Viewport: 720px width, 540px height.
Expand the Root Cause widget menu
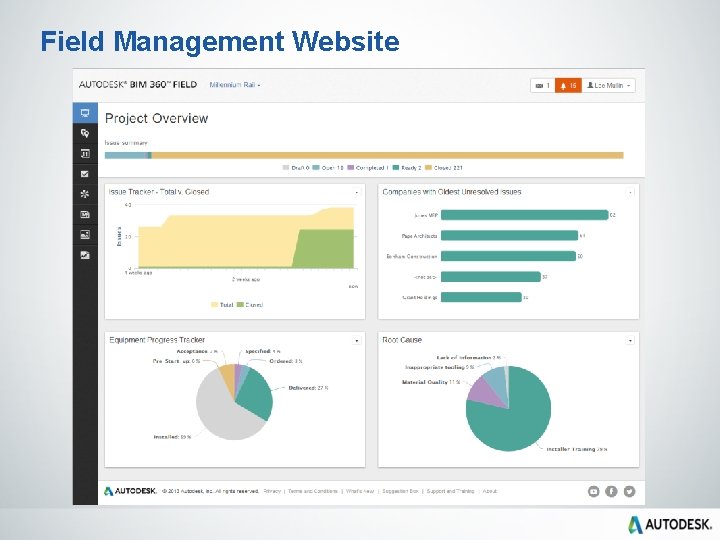[630, 341]
